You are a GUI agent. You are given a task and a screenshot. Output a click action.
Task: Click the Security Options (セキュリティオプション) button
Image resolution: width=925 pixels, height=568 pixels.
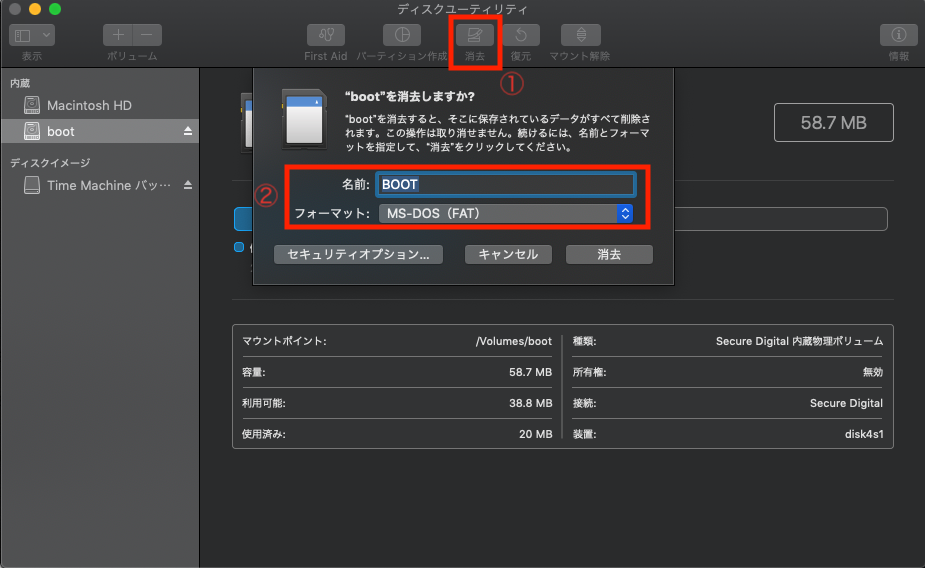click(x=358, y=254)
